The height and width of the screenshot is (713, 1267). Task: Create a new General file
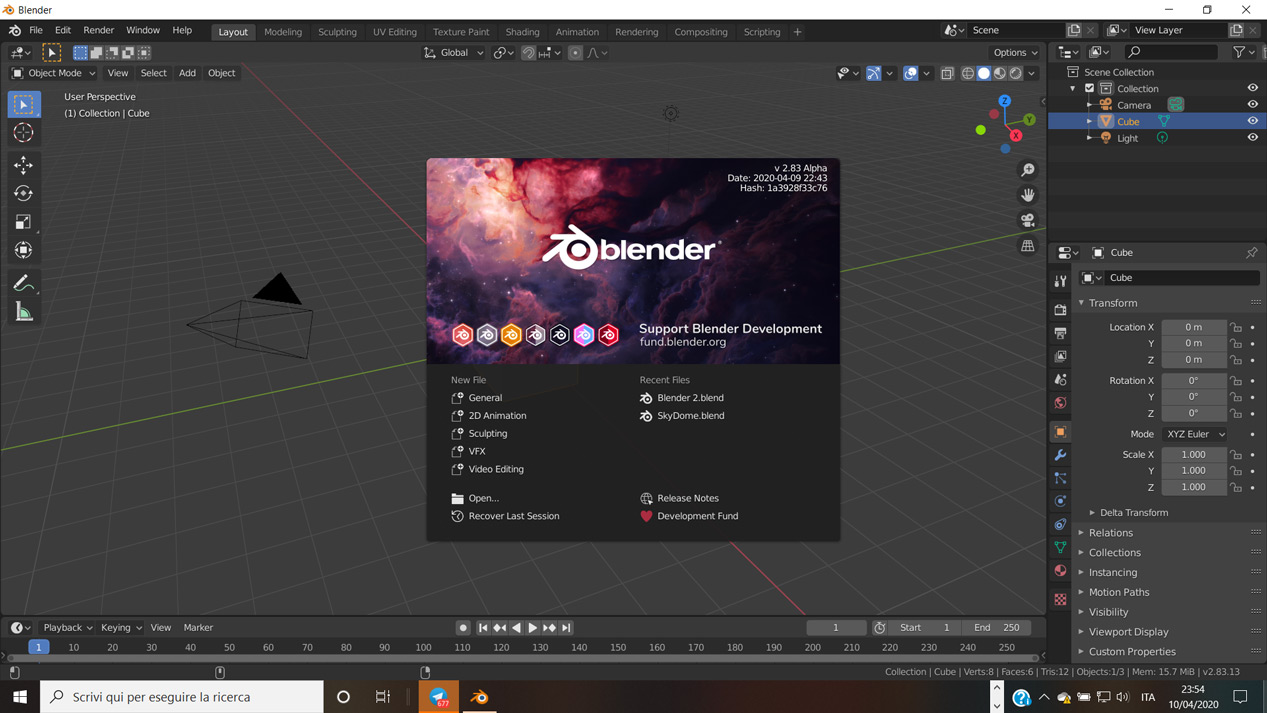point(485,398)
